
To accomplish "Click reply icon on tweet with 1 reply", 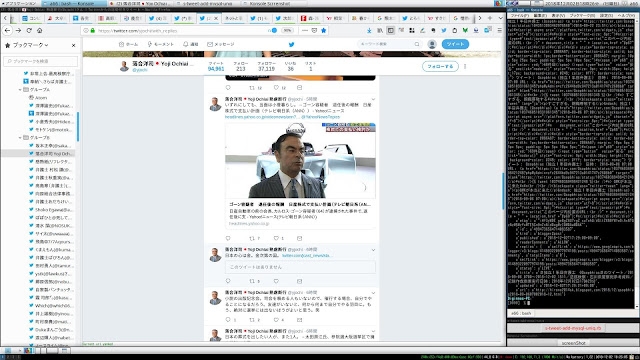I will coord(228,320).
